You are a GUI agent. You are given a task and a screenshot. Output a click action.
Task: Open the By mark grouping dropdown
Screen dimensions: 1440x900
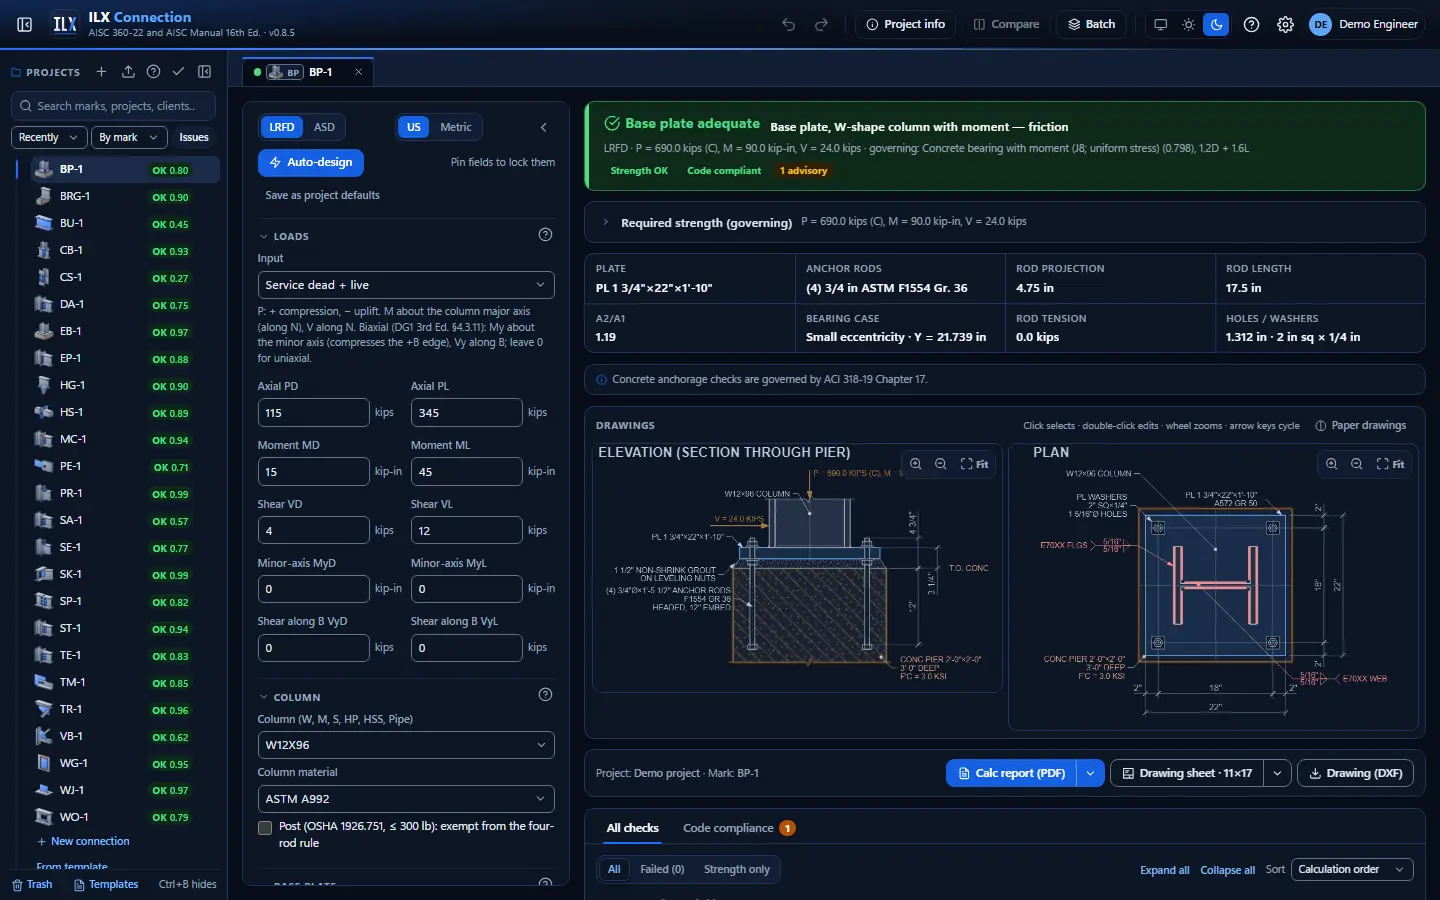128,137
